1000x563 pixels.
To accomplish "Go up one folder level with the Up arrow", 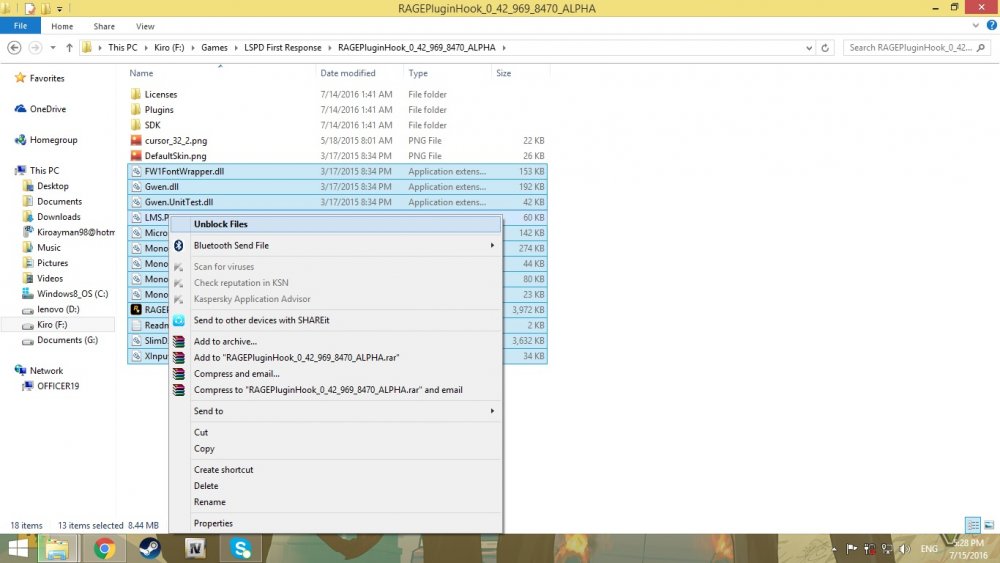I will [69, 47].
